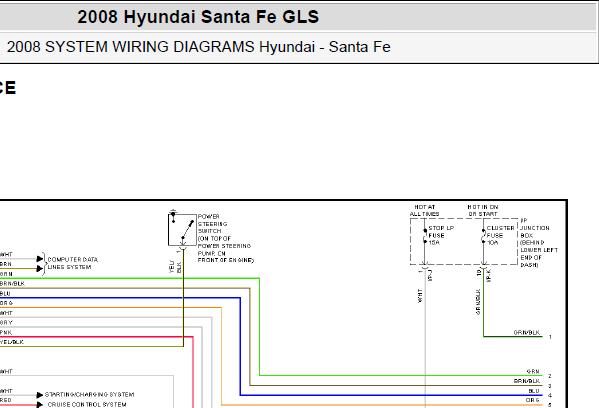Click the 'HOT IN ON OR START' label
Image resolution: width=599 pixels, height=408 pixels.
click(483, 210)
